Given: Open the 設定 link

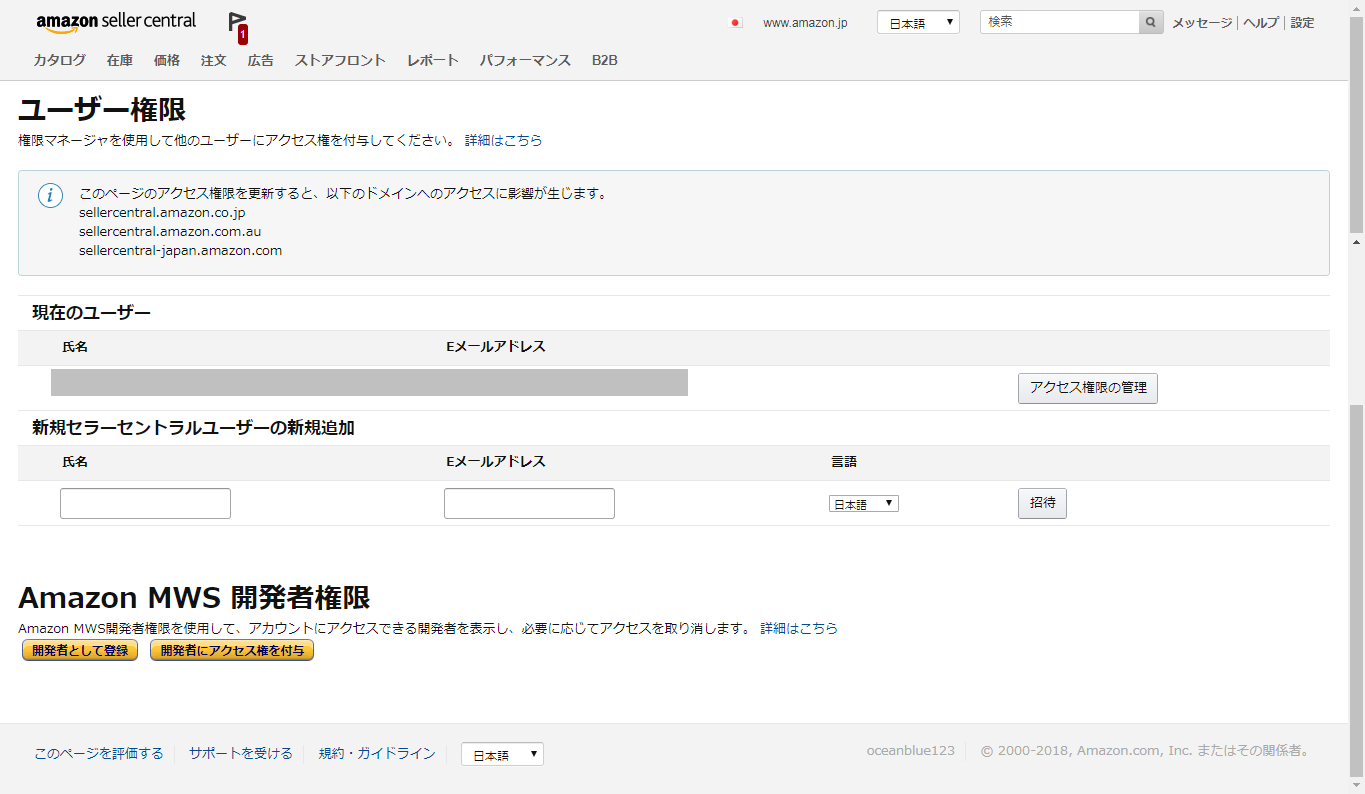Looking at the screenshot, I should click(x=1302, y=22).
